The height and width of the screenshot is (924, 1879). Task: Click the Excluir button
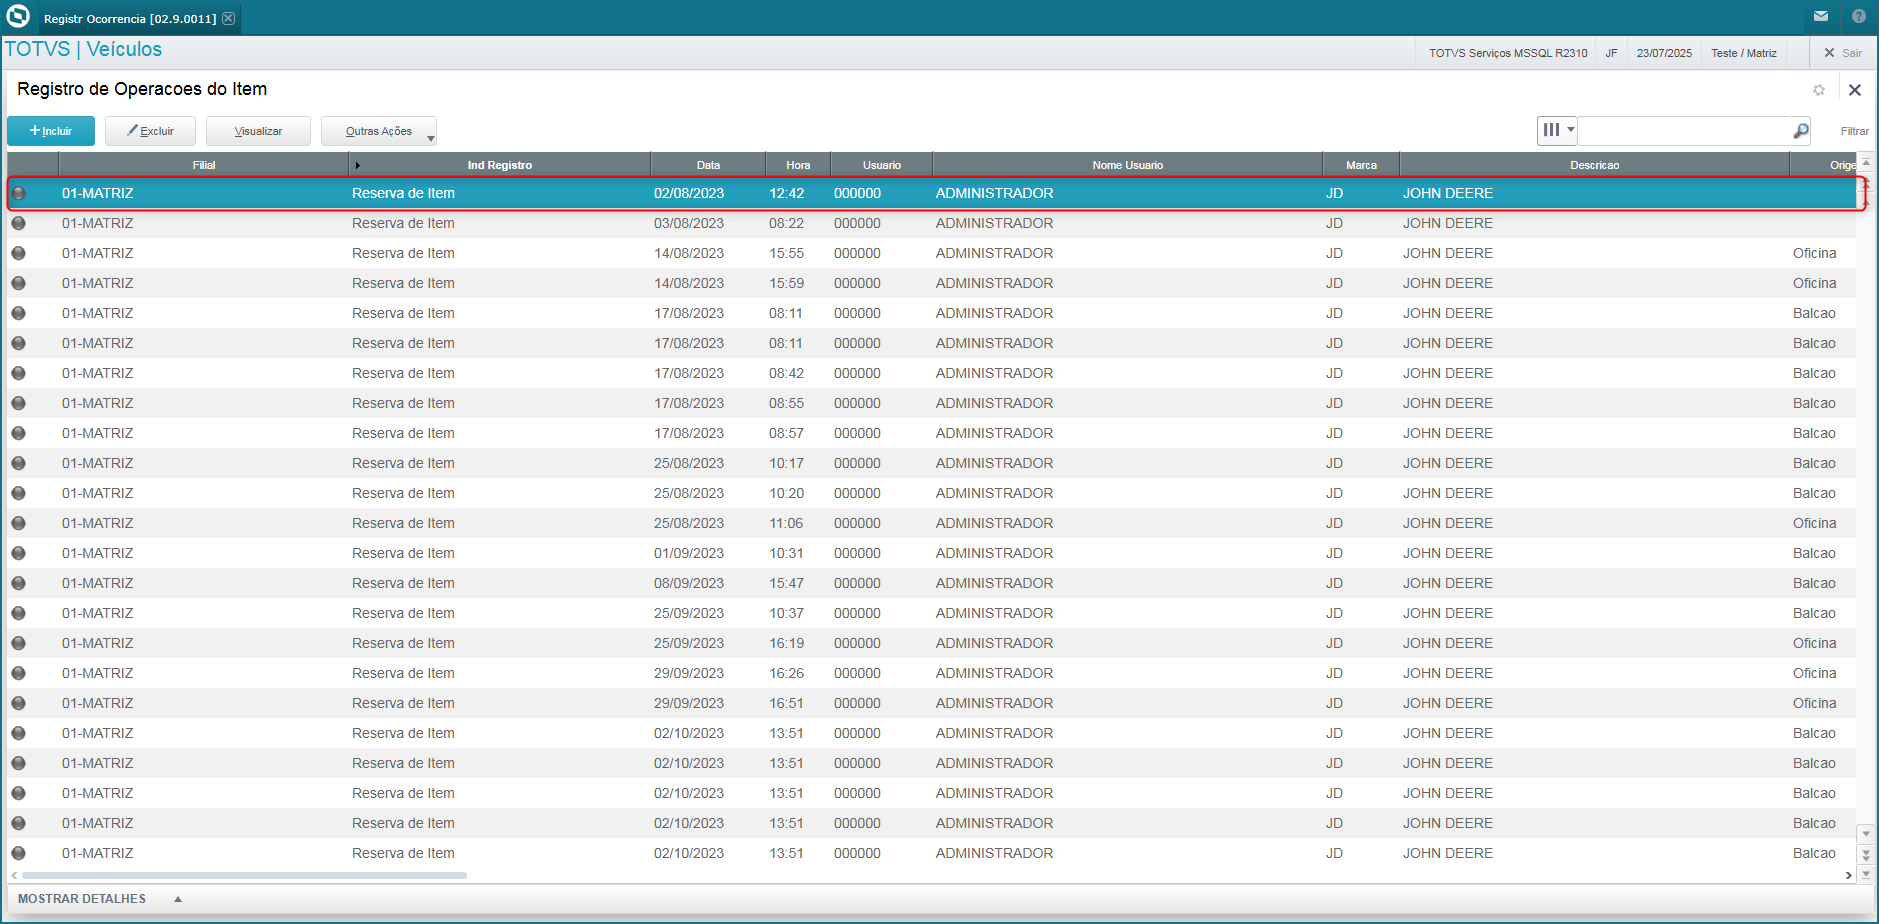click(150, 131)
